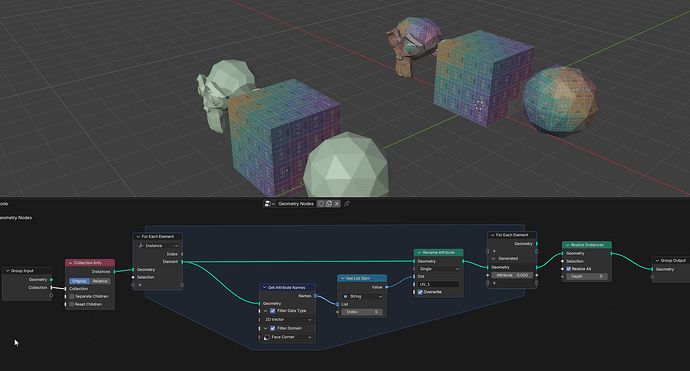
Task: Select the Relative transform space option
Action: click(x=100, y=281)
